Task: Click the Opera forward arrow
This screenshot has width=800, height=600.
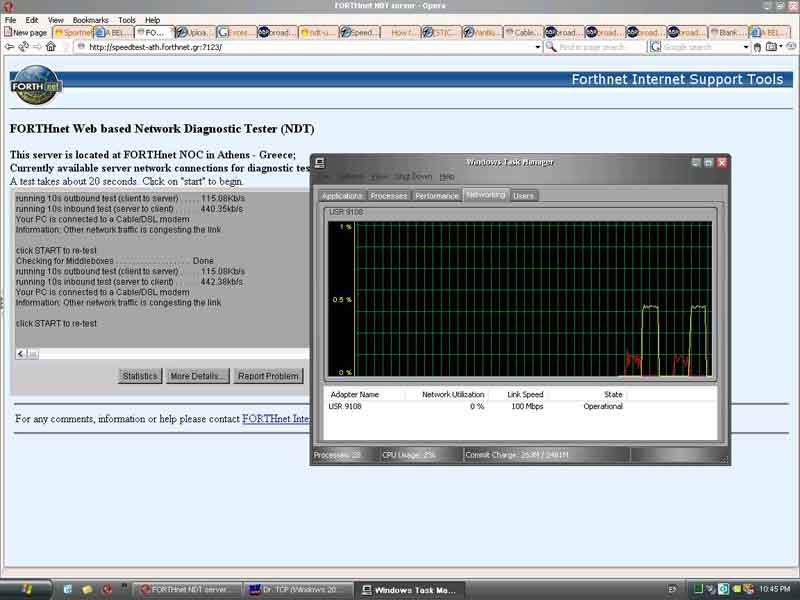Action: point(37,47)
